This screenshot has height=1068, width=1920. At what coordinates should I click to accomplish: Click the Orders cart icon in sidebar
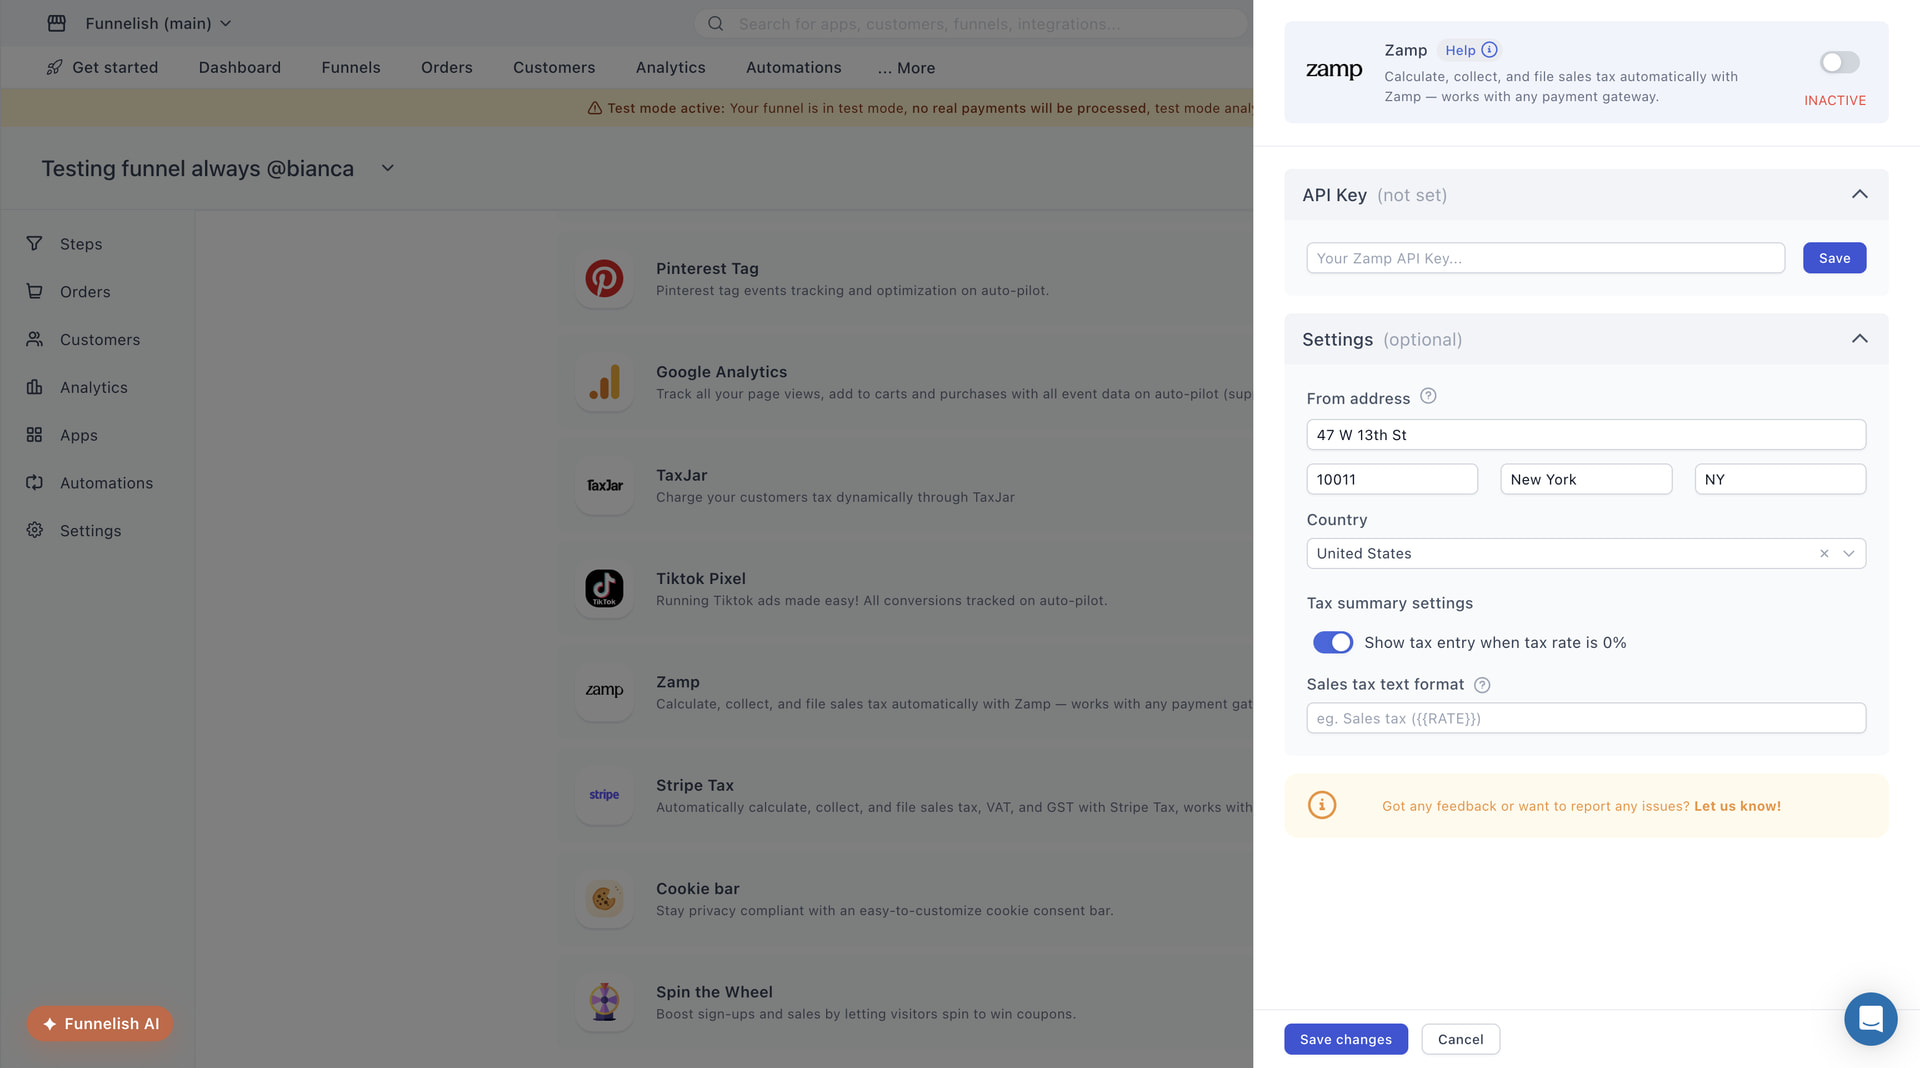pyautogui.click(x=34, y=291)
